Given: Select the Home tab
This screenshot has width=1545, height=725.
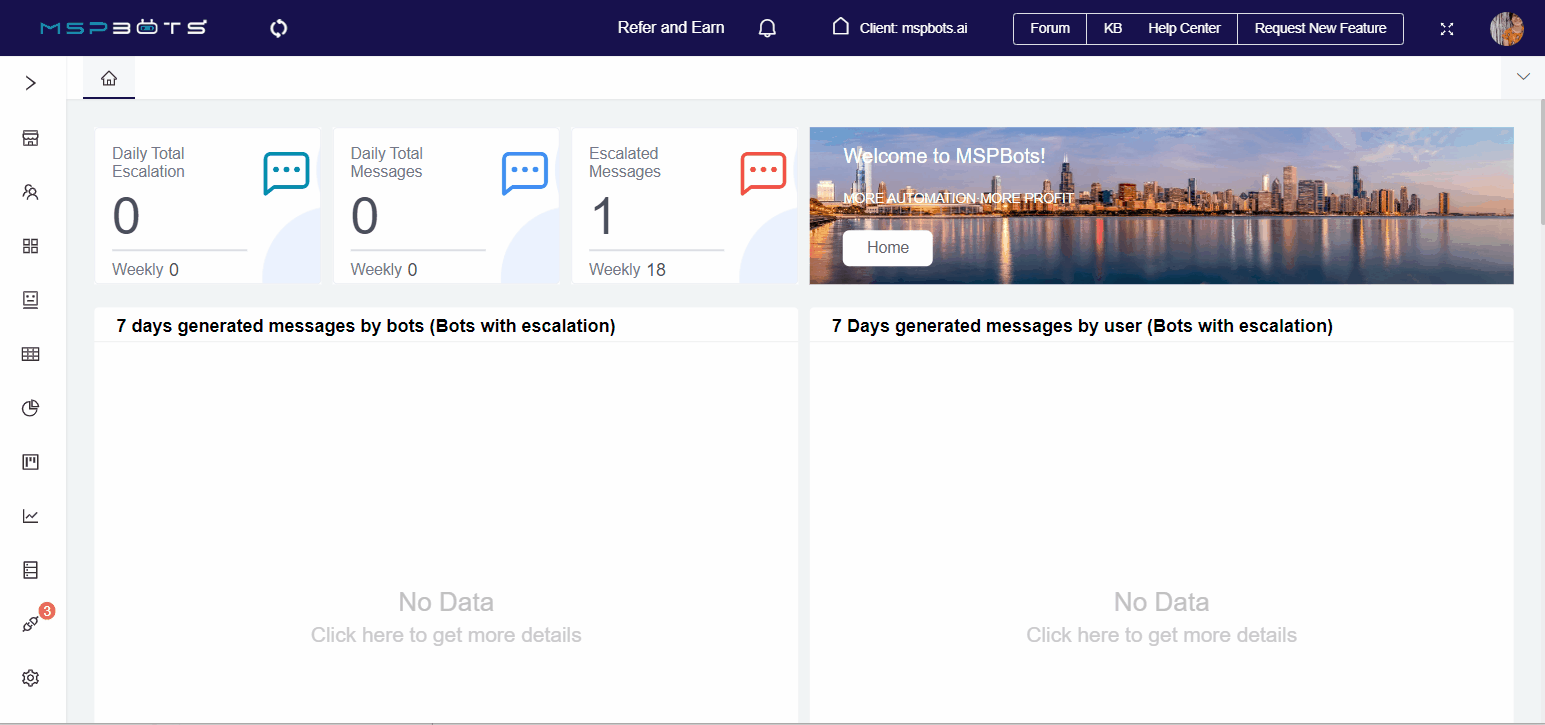Looking at the screenshot, I should point(109,78).
